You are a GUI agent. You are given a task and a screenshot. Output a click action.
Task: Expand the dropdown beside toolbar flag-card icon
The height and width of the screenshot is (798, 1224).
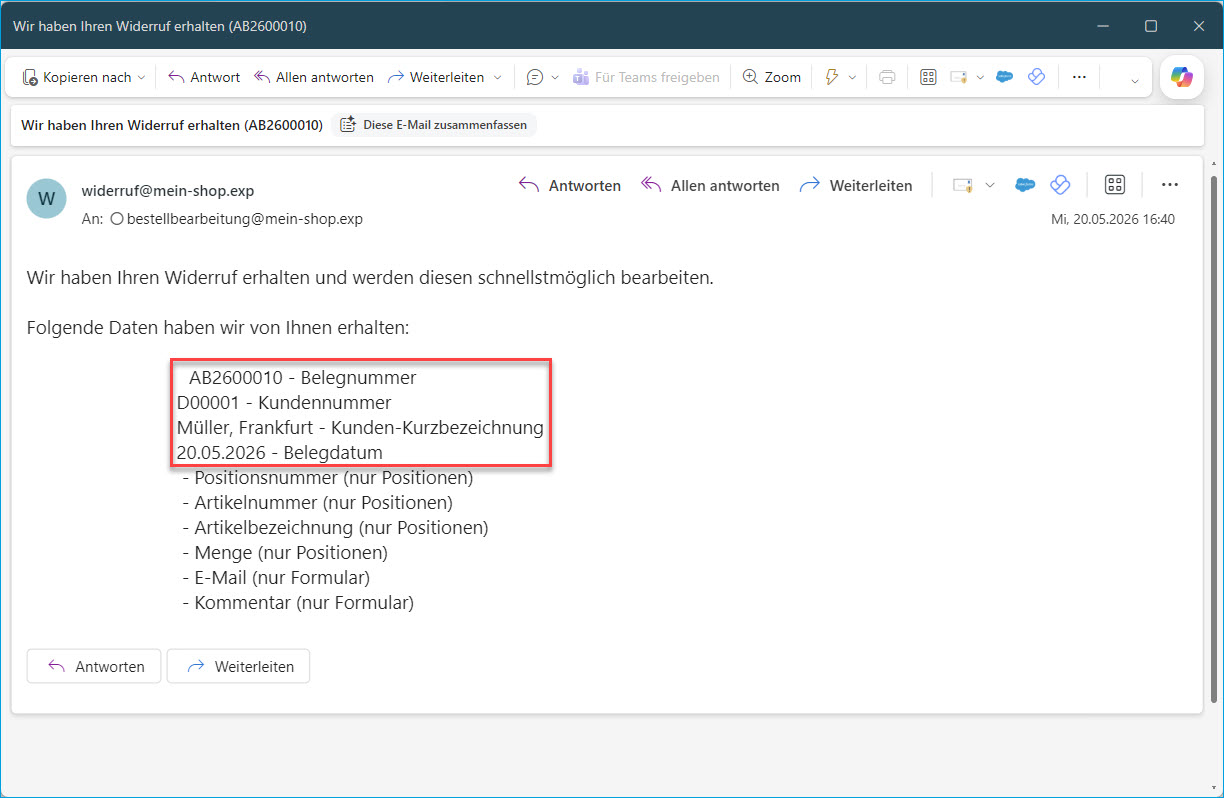[x=980, y=77]
